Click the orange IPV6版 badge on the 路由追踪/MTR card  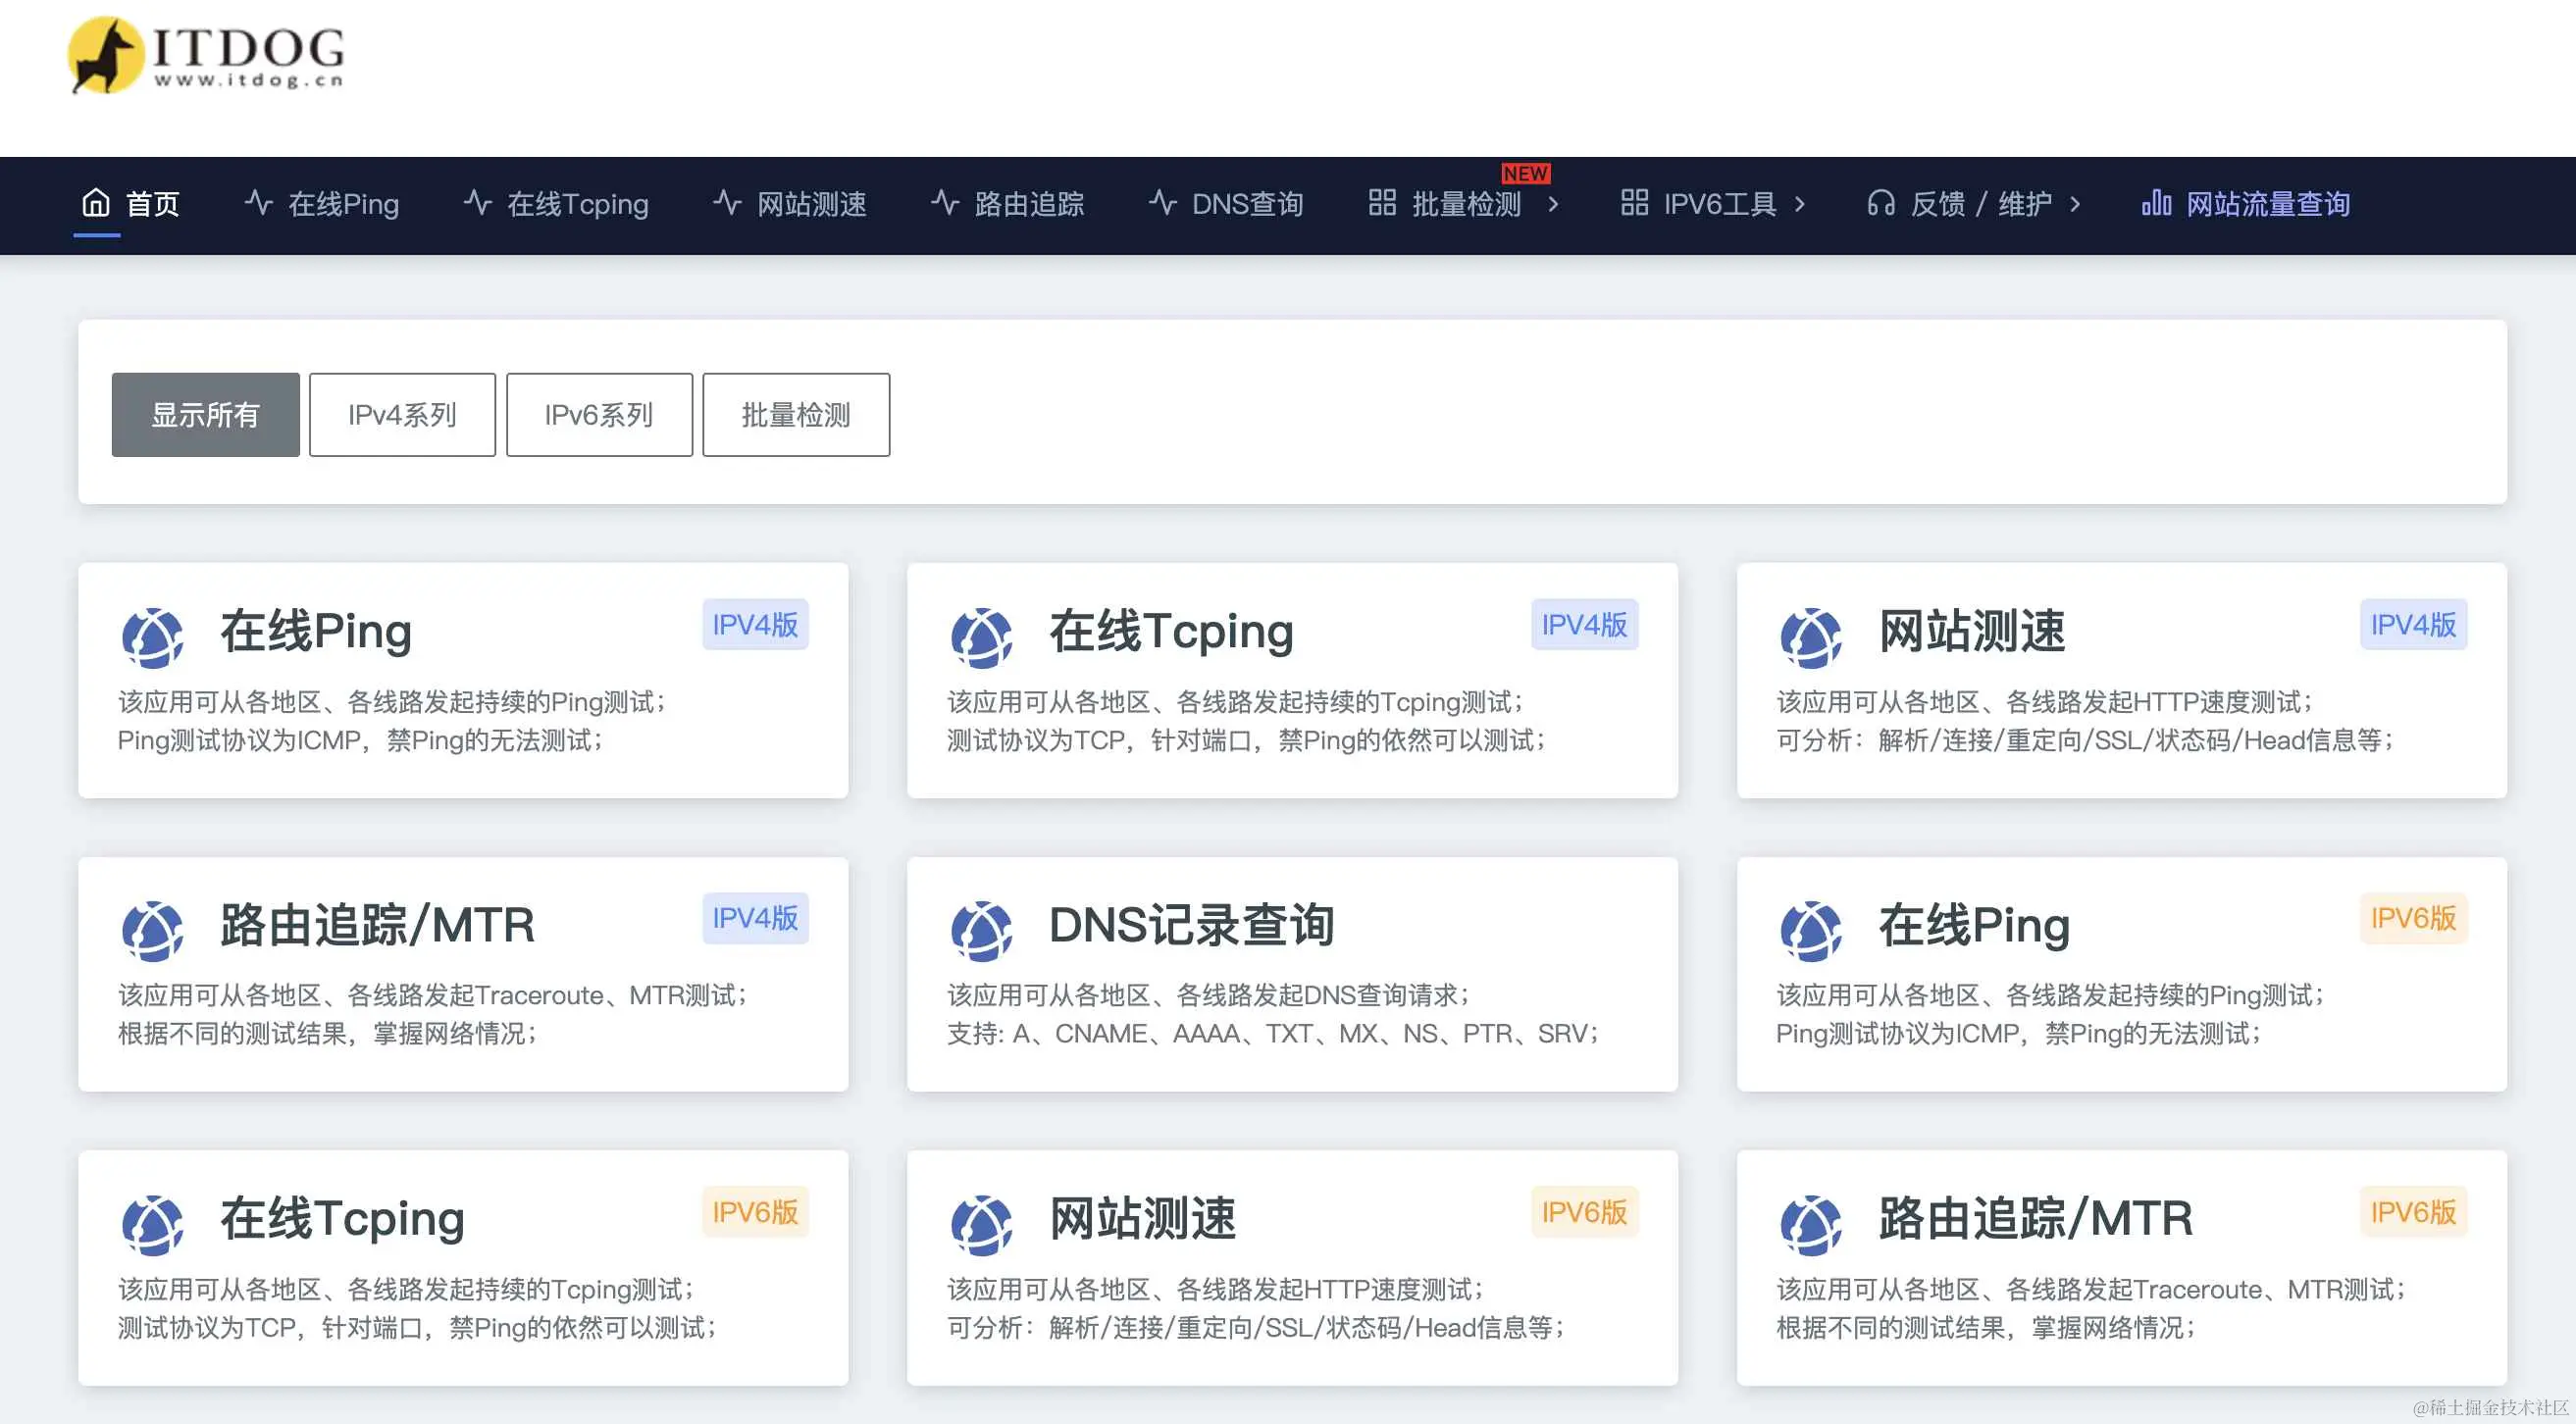coord(2412,1212)
